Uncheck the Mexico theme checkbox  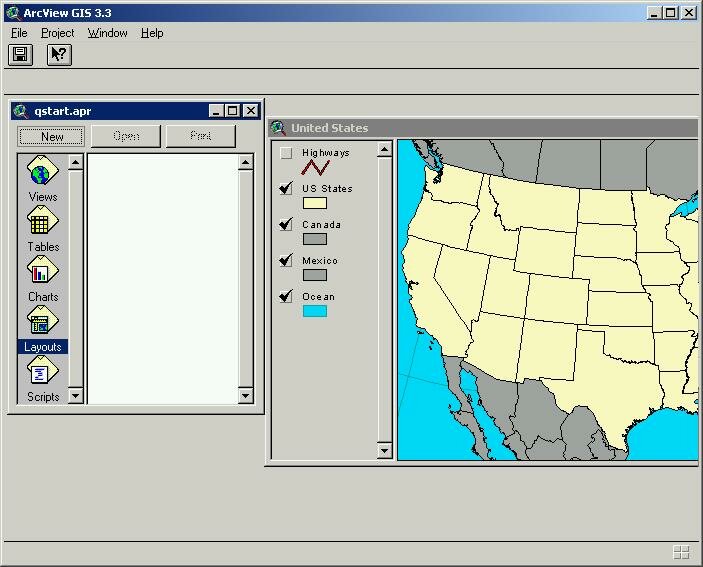286,260
